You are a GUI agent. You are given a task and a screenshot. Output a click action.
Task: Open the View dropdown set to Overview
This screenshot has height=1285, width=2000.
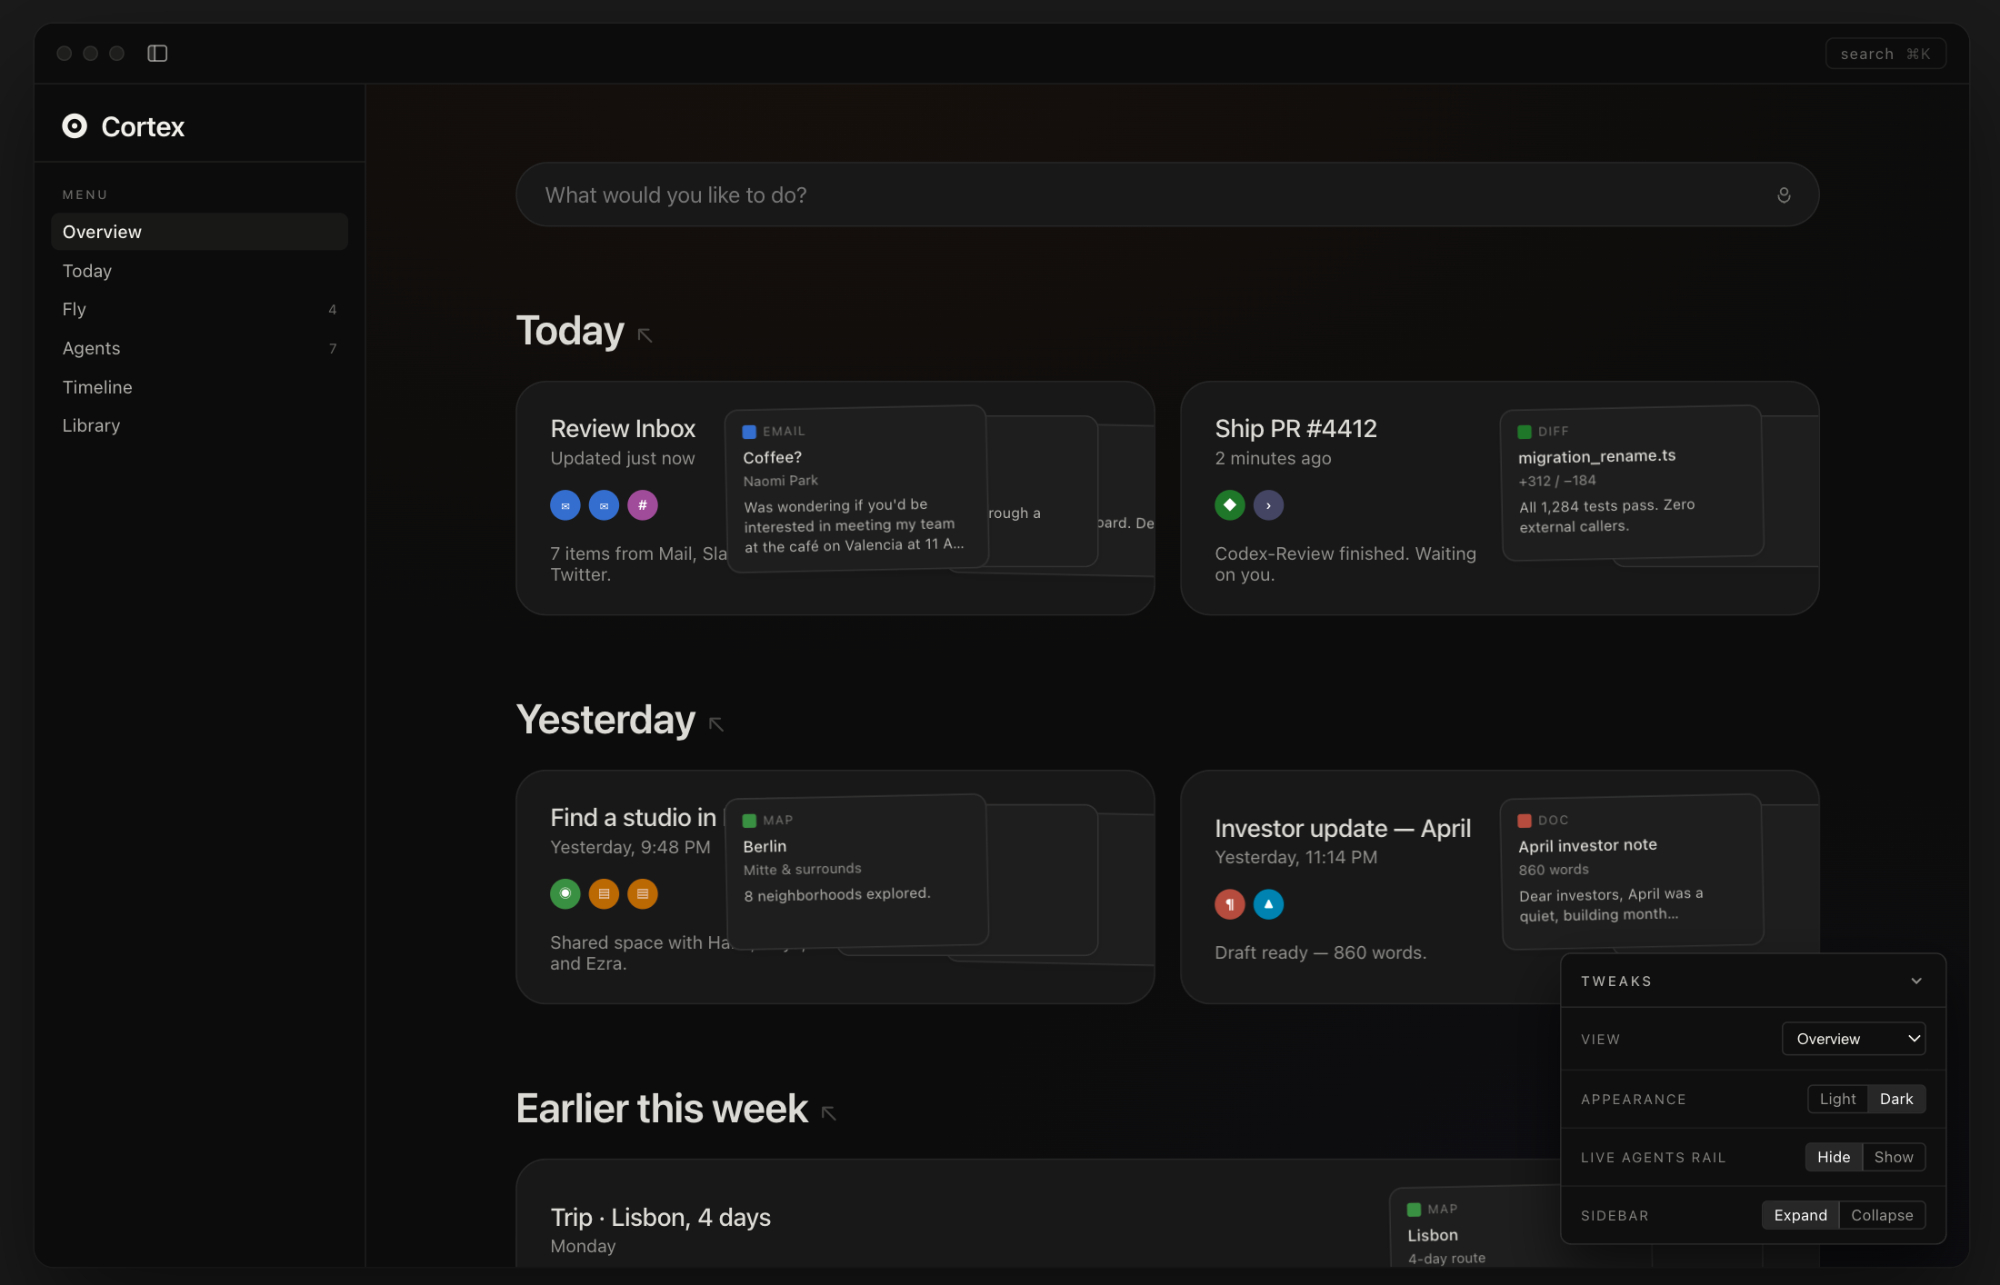click(1853, 1039)
